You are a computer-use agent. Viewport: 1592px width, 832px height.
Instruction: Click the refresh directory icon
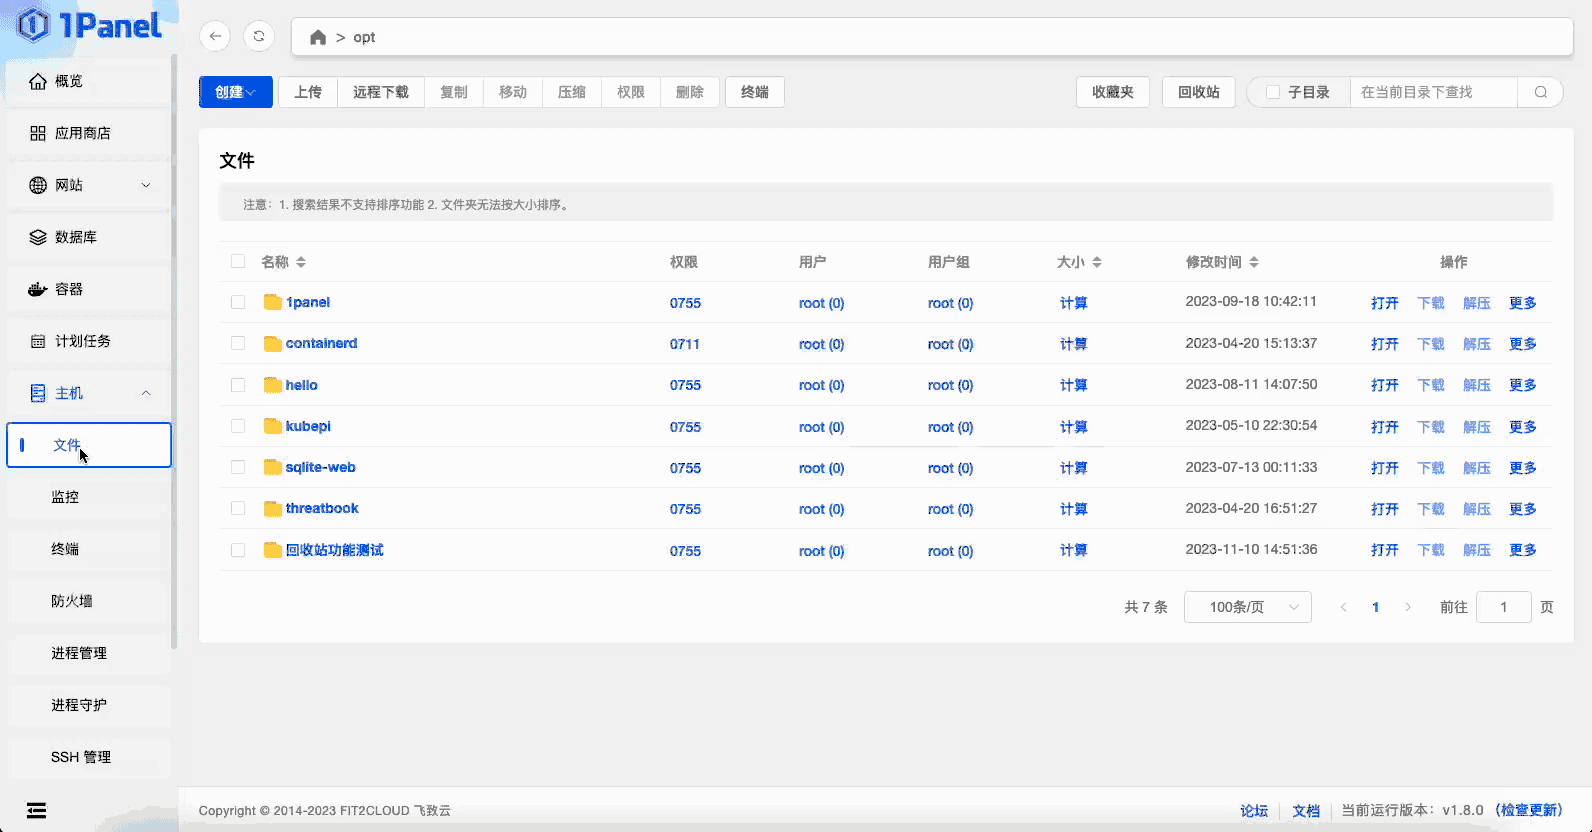point(259,37)
